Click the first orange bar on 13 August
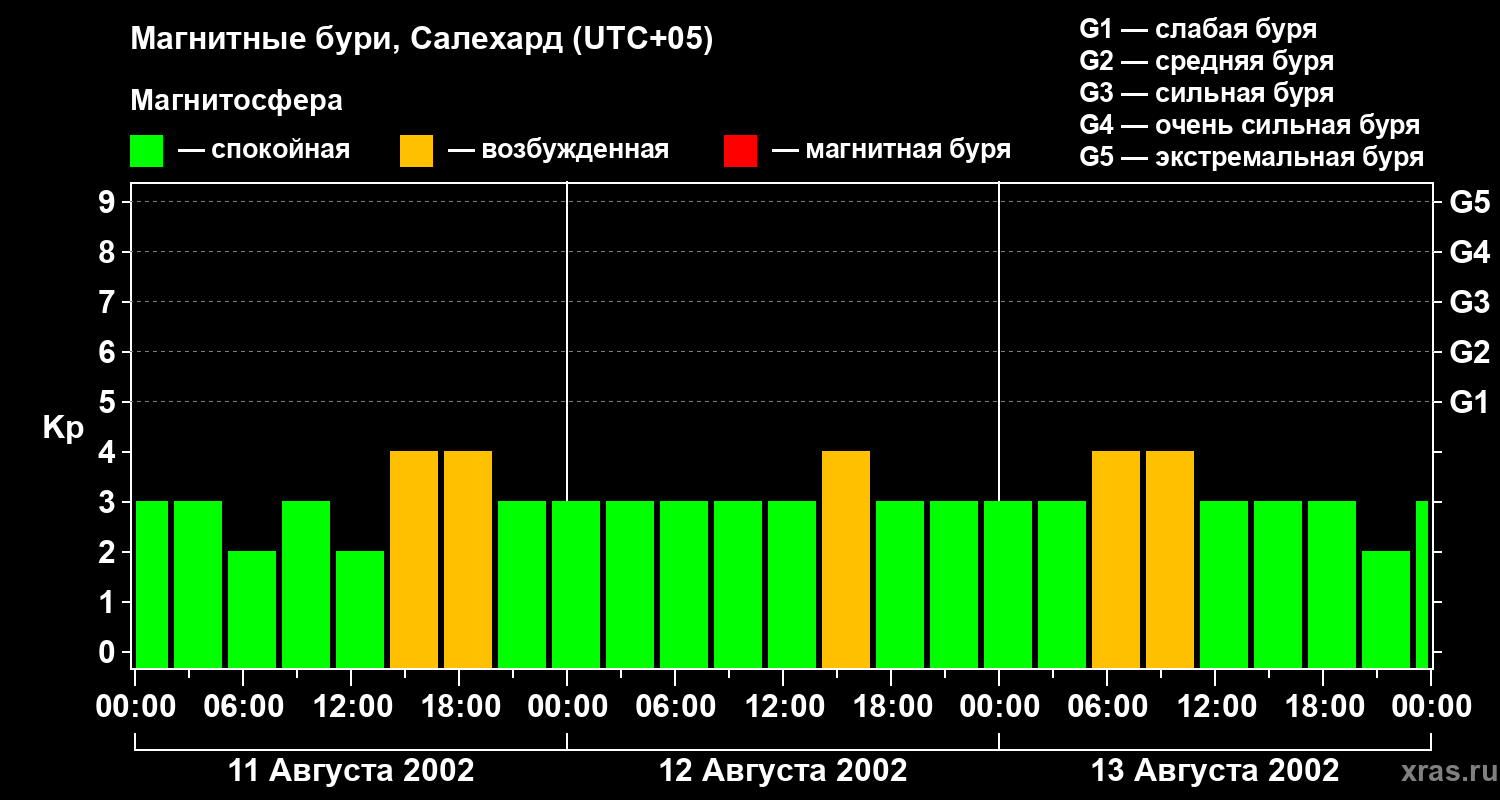 1116,560
